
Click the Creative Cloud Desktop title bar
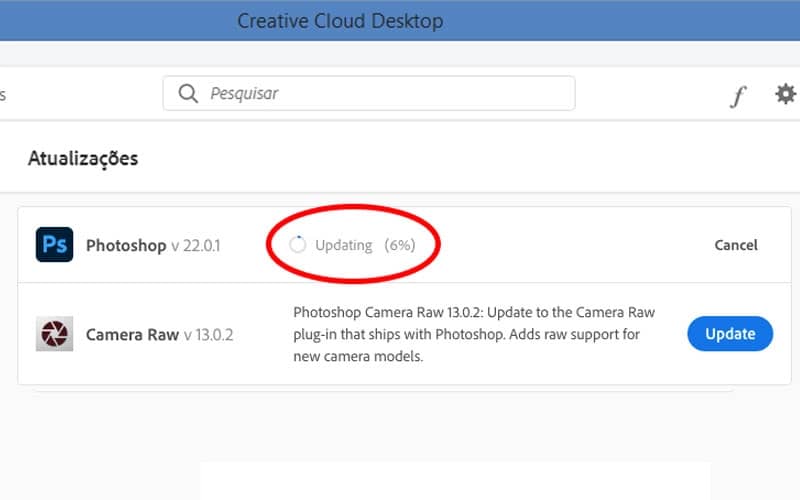pos(400,20)
